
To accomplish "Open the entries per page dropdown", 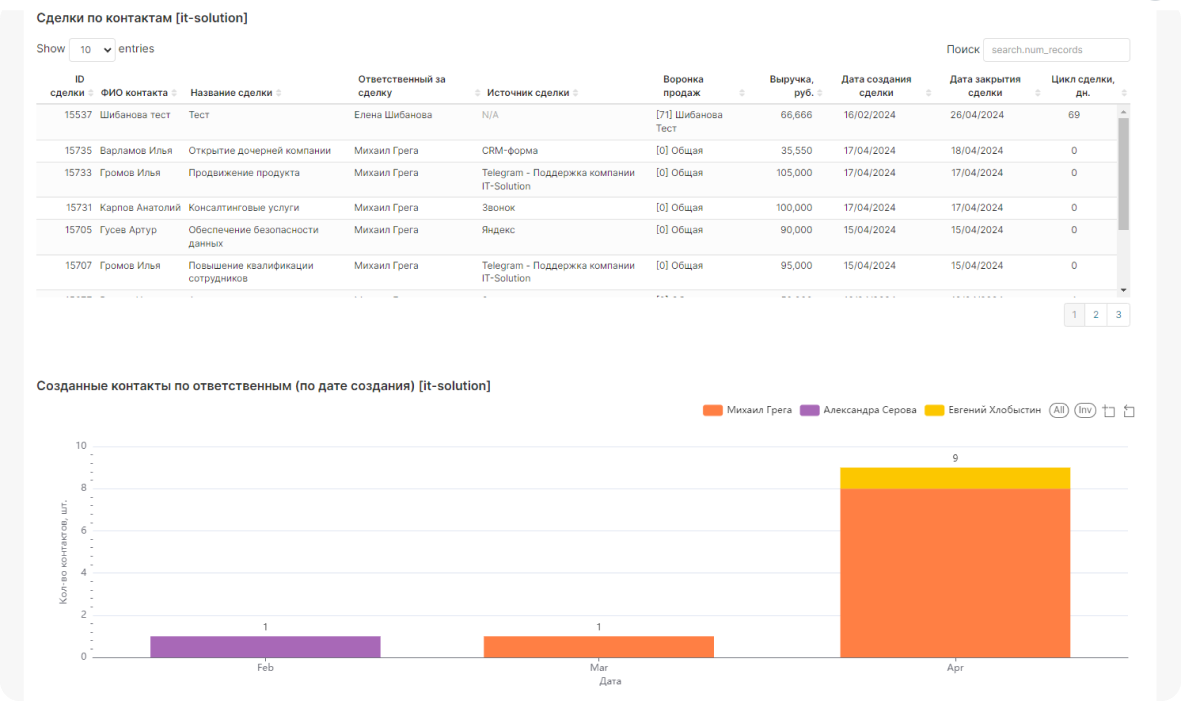I will coord(92,49).
